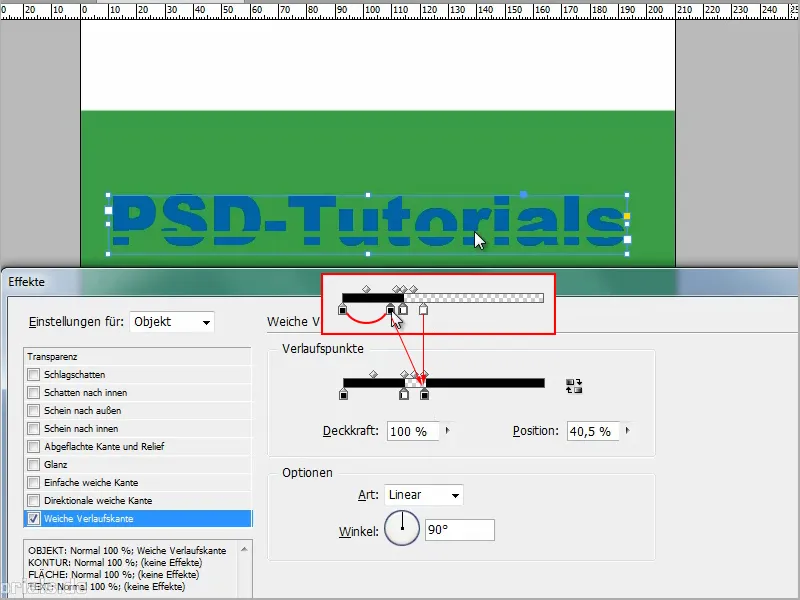Toggle the Glanz checkbox
This screenshot has width=800, height=600.
pos(34,464)
